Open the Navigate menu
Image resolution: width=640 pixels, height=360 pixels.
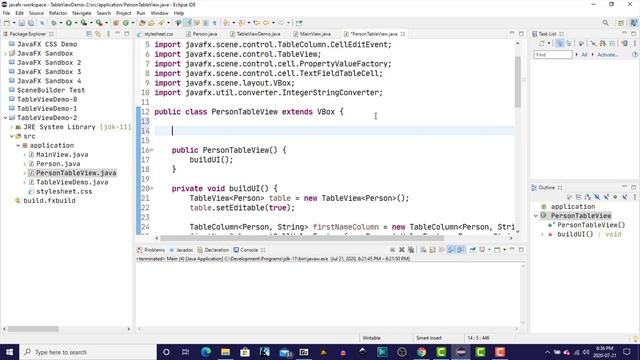click(x=82, y=13)
